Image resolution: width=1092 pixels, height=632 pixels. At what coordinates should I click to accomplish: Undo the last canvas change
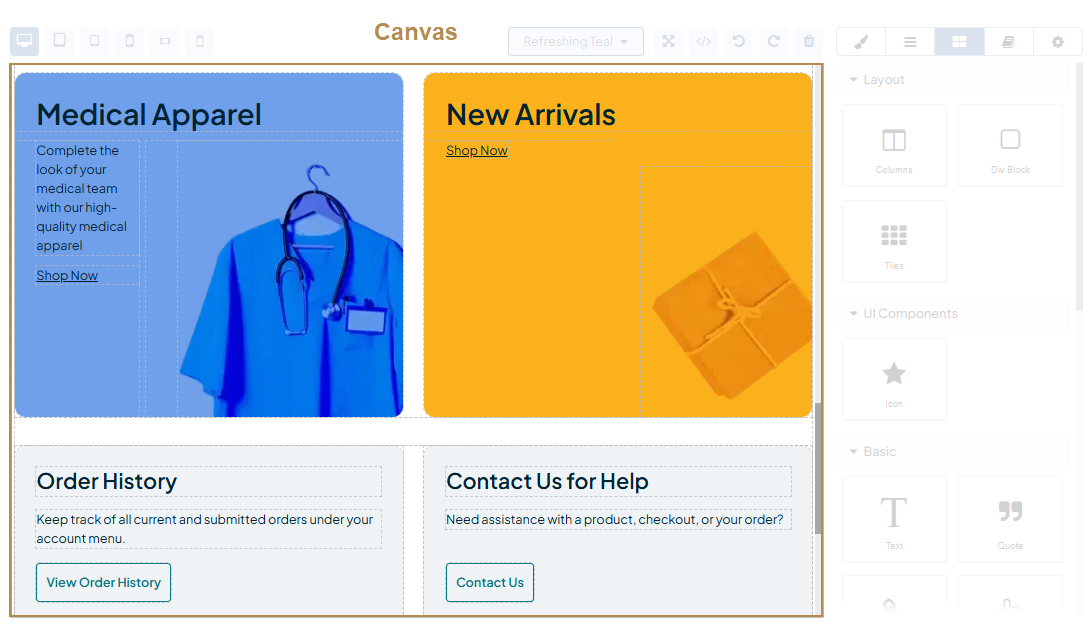pos(739,41)
